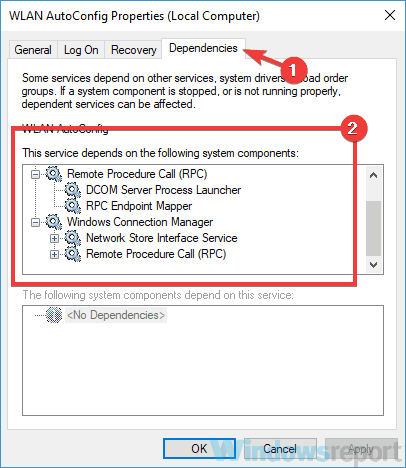Click the scroll up arrow in the dependency list
Image resolution: width=406 pixels, height=468 pixels.
coord(374,175)
